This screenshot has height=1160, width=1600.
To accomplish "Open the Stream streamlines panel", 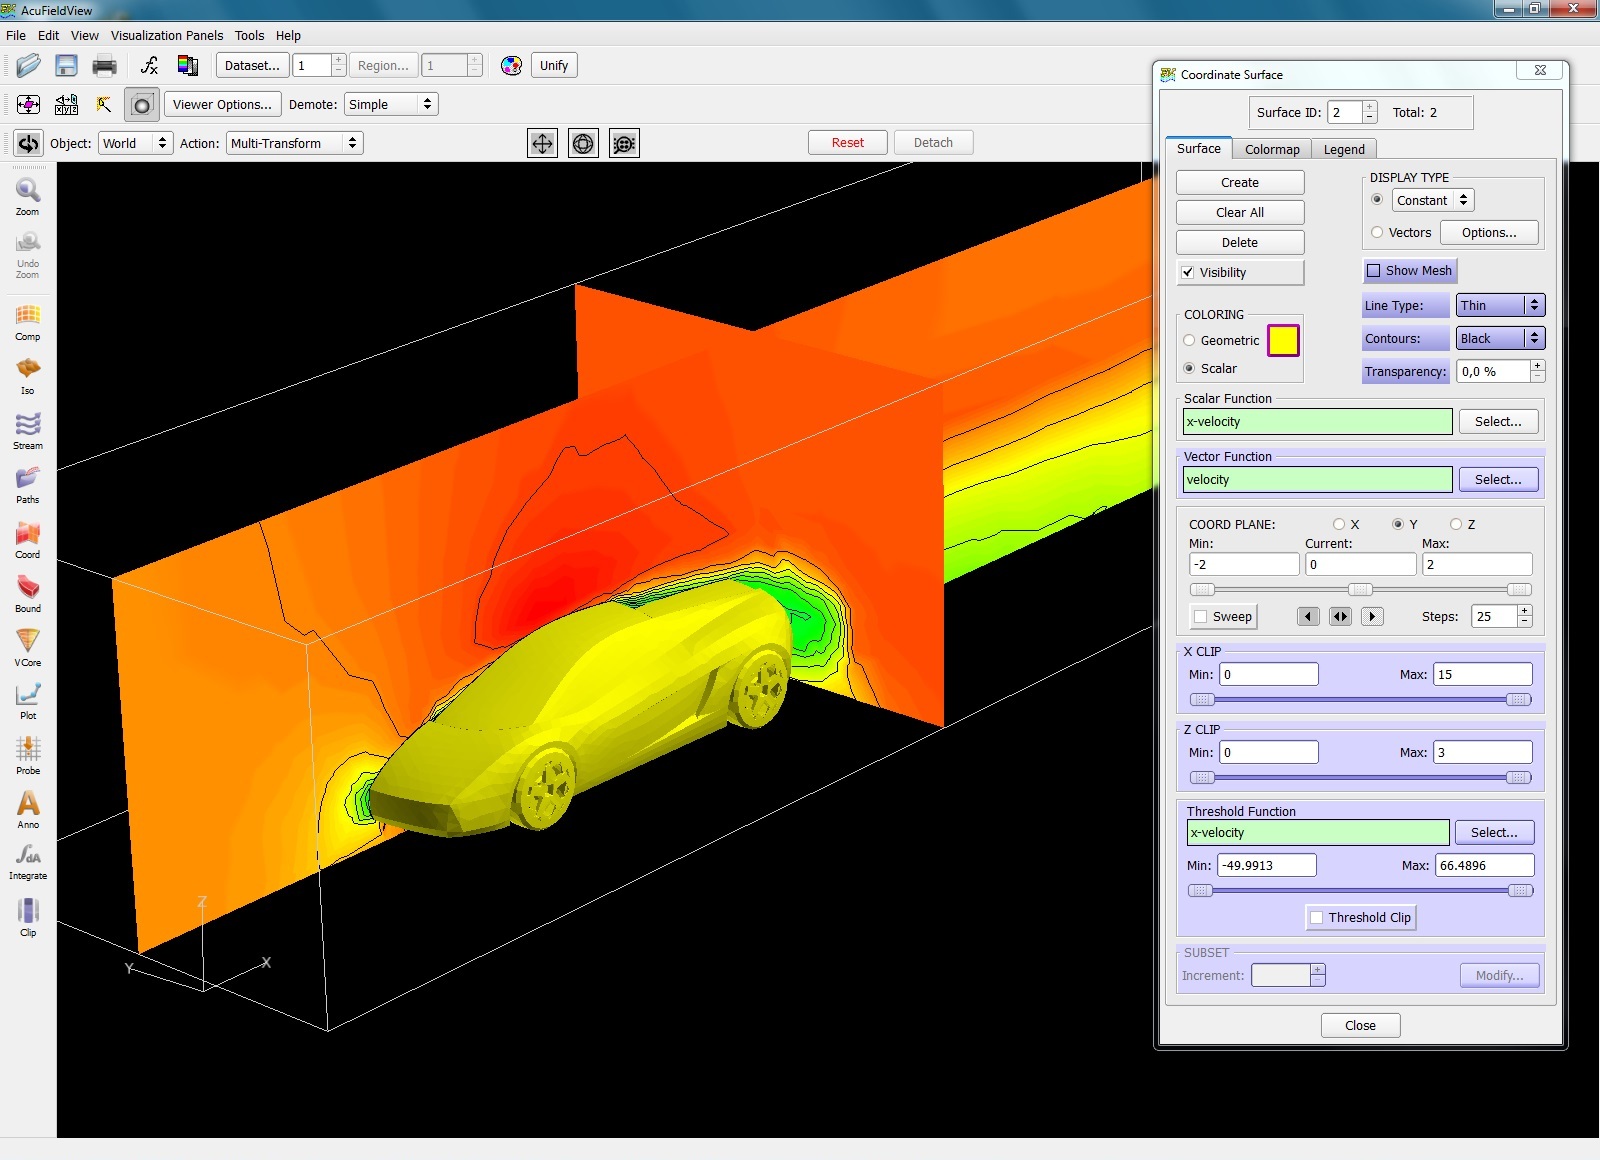I will (x=27, y=431).
